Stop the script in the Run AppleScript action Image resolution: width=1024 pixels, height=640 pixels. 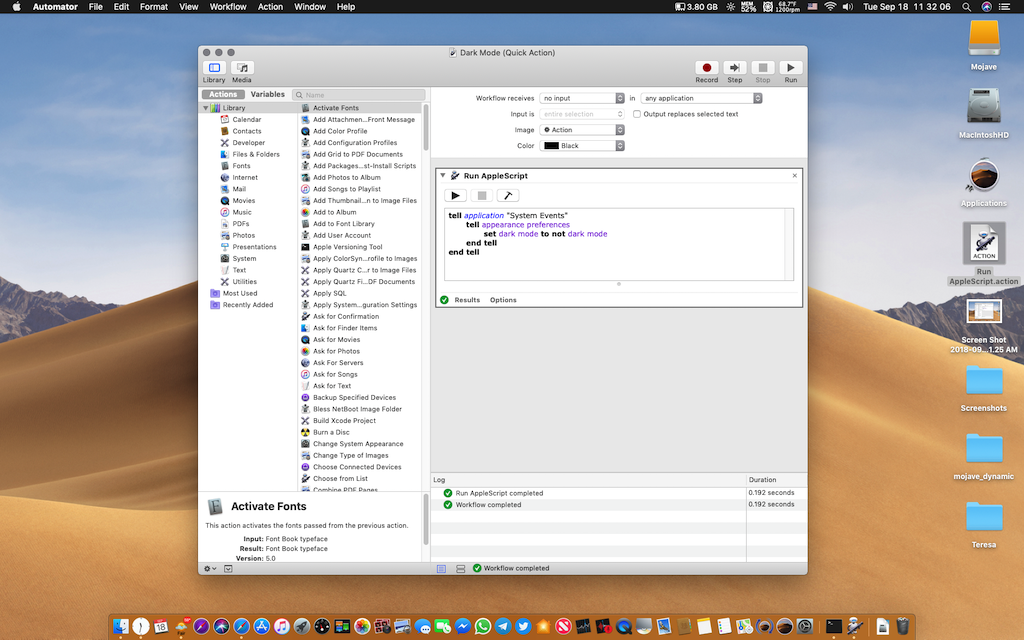click(481, 195)
